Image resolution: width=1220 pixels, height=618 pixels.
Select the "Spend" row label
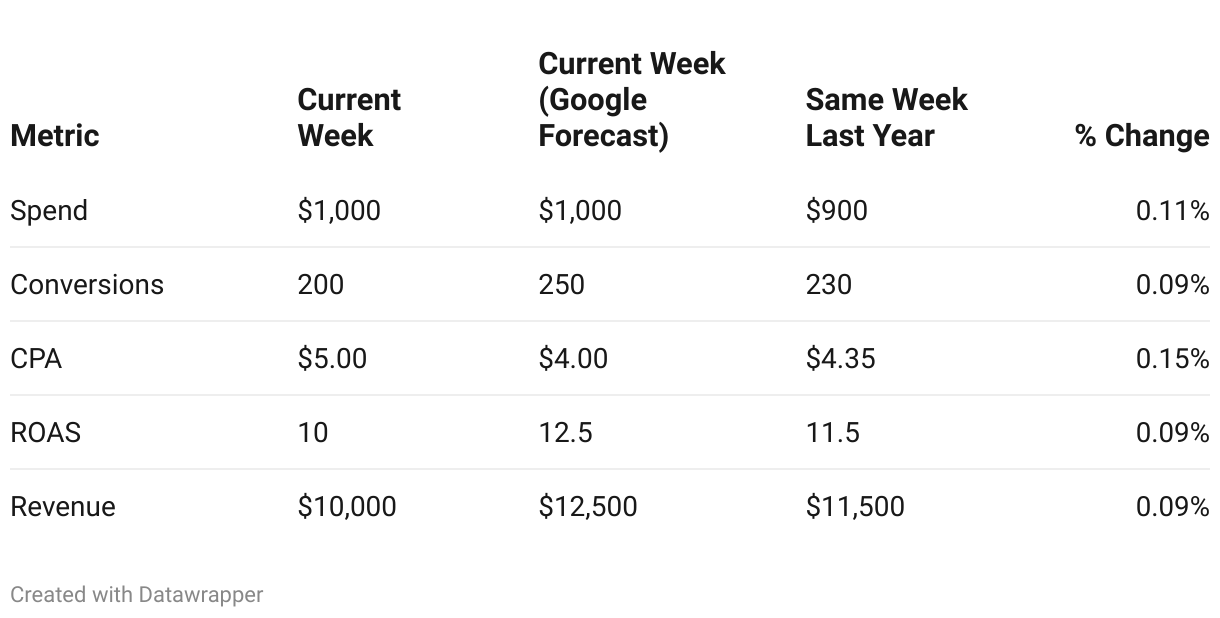49,210
